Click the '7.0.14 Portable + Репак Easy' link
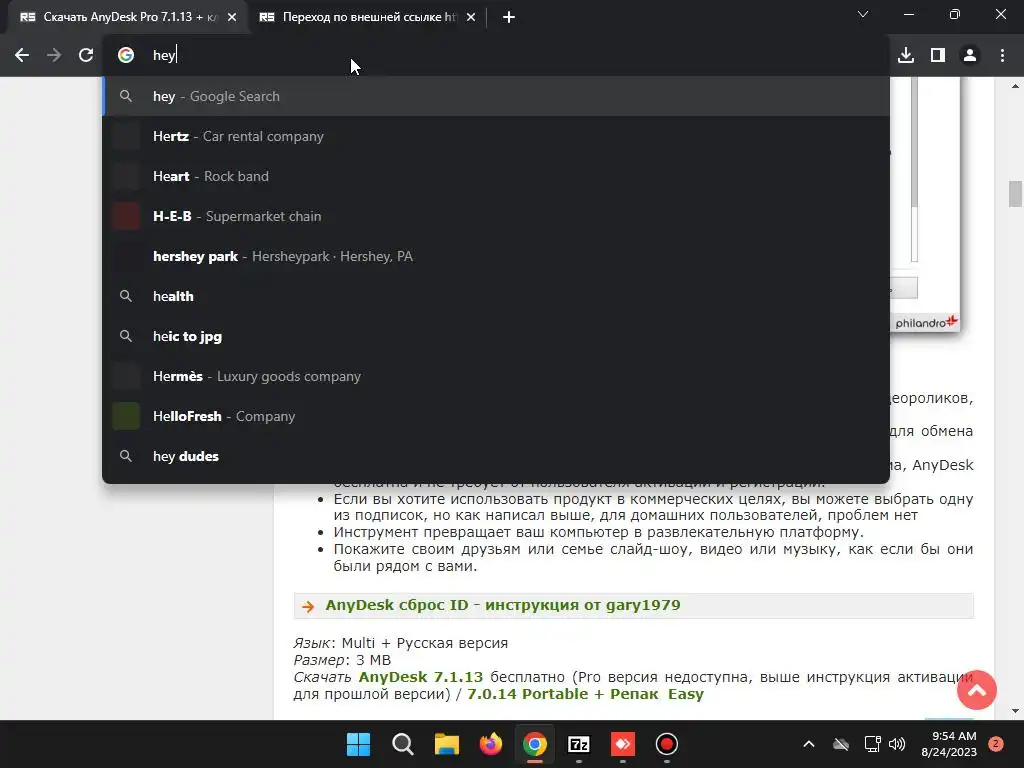 point(585,694)
